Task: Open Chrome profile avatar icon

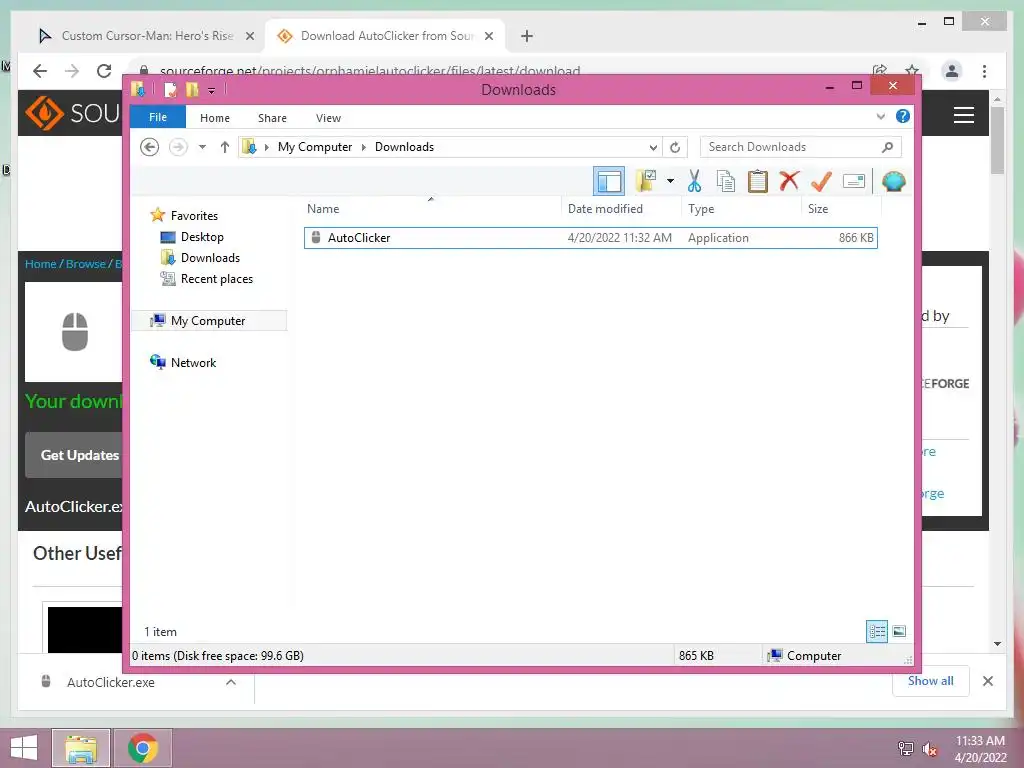Action: click(x=952, y=71)
